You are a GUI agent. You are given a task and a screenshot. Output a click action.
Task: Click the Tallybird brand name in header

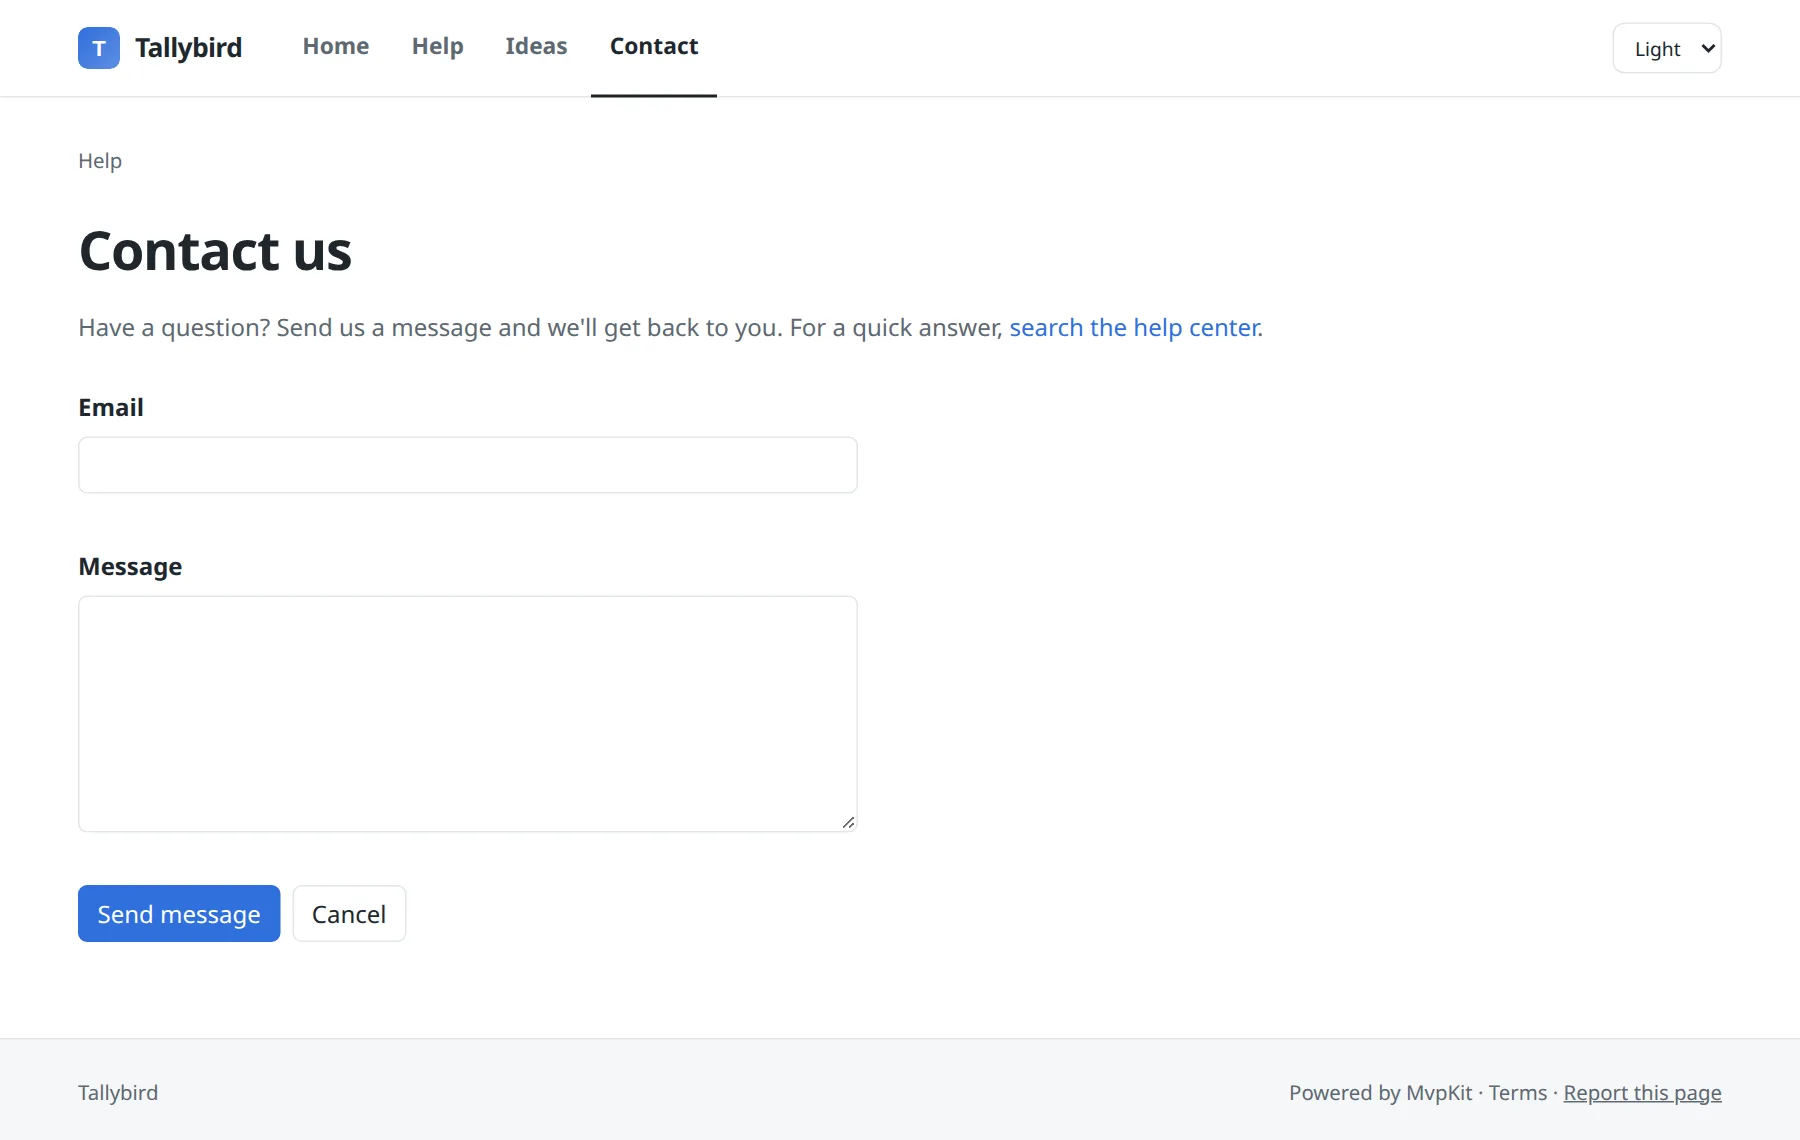(x=189, y=48)
